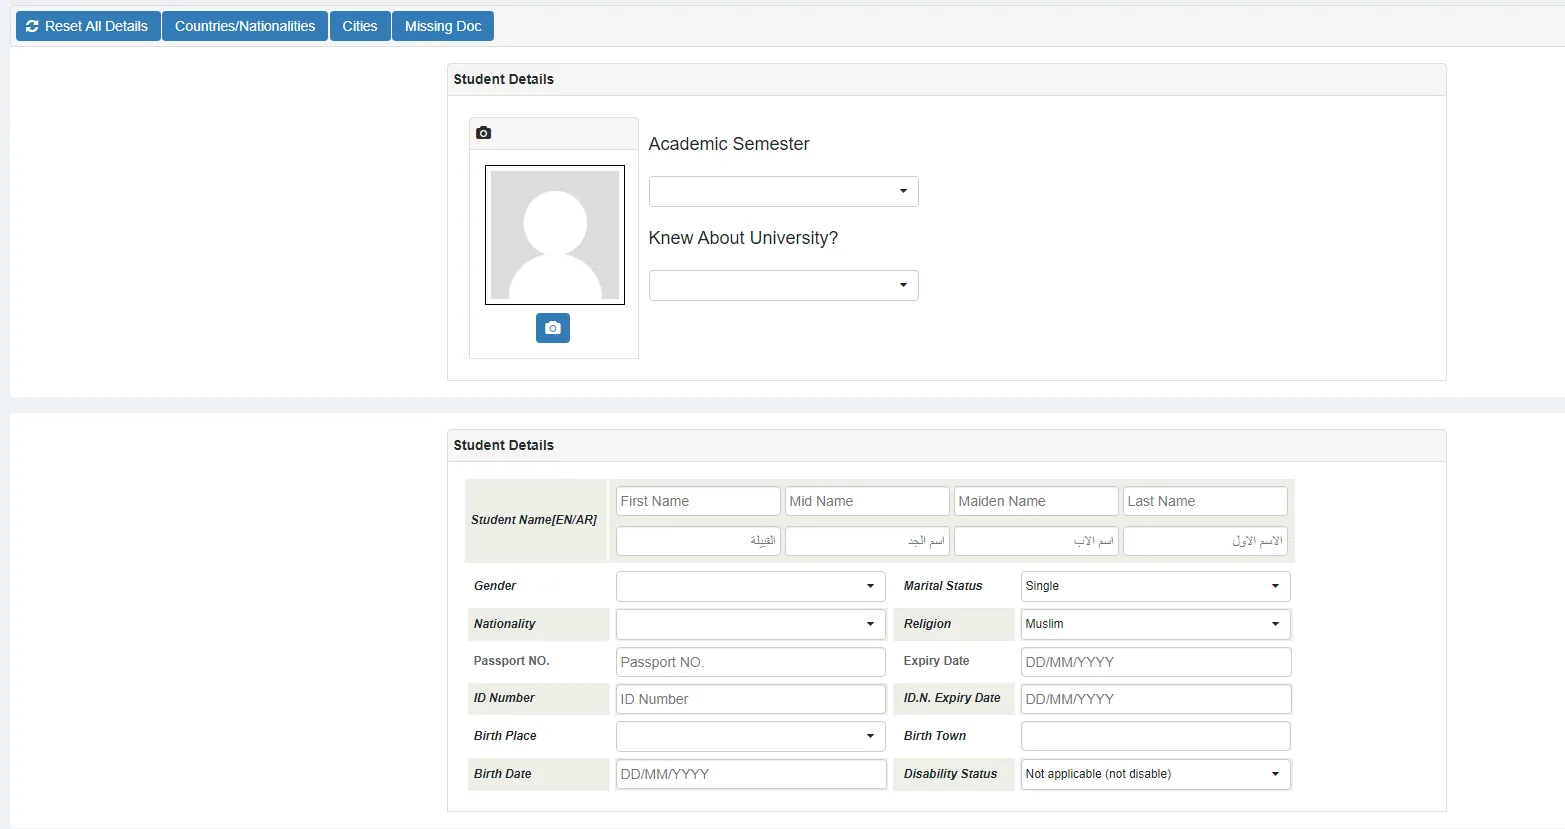Click the Student Name[EN/AR] label
This screenshot has height=829, width=1565.
pos(534,520)
